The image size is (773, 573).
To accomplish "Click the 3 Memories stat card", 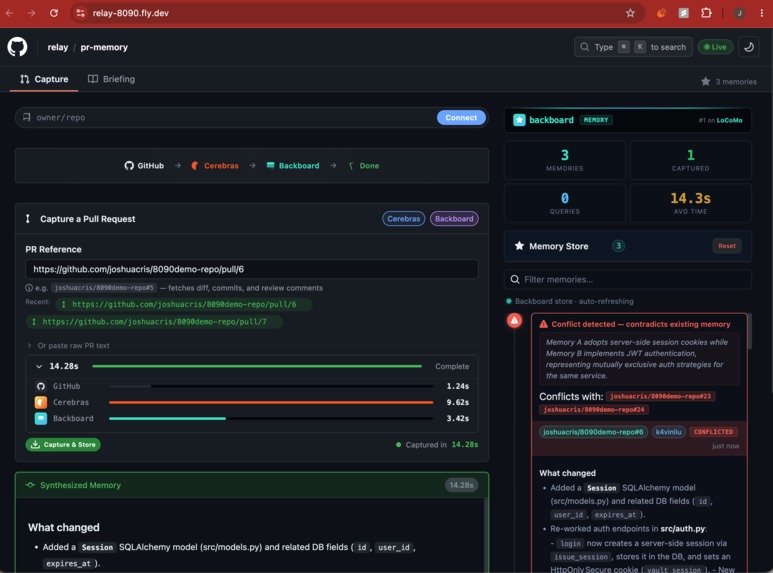I will (564, 160).
